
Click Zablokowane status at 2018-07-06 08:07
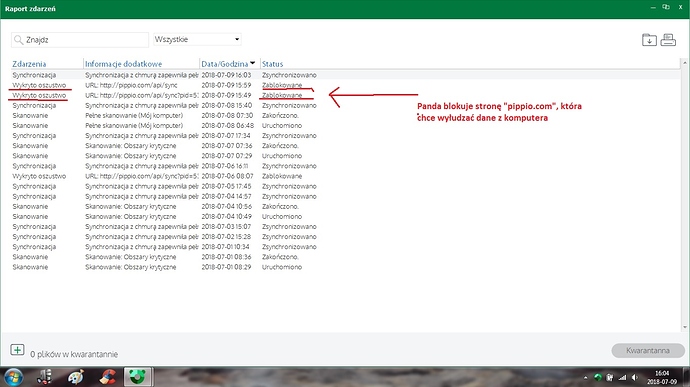(x=282, y=176)
